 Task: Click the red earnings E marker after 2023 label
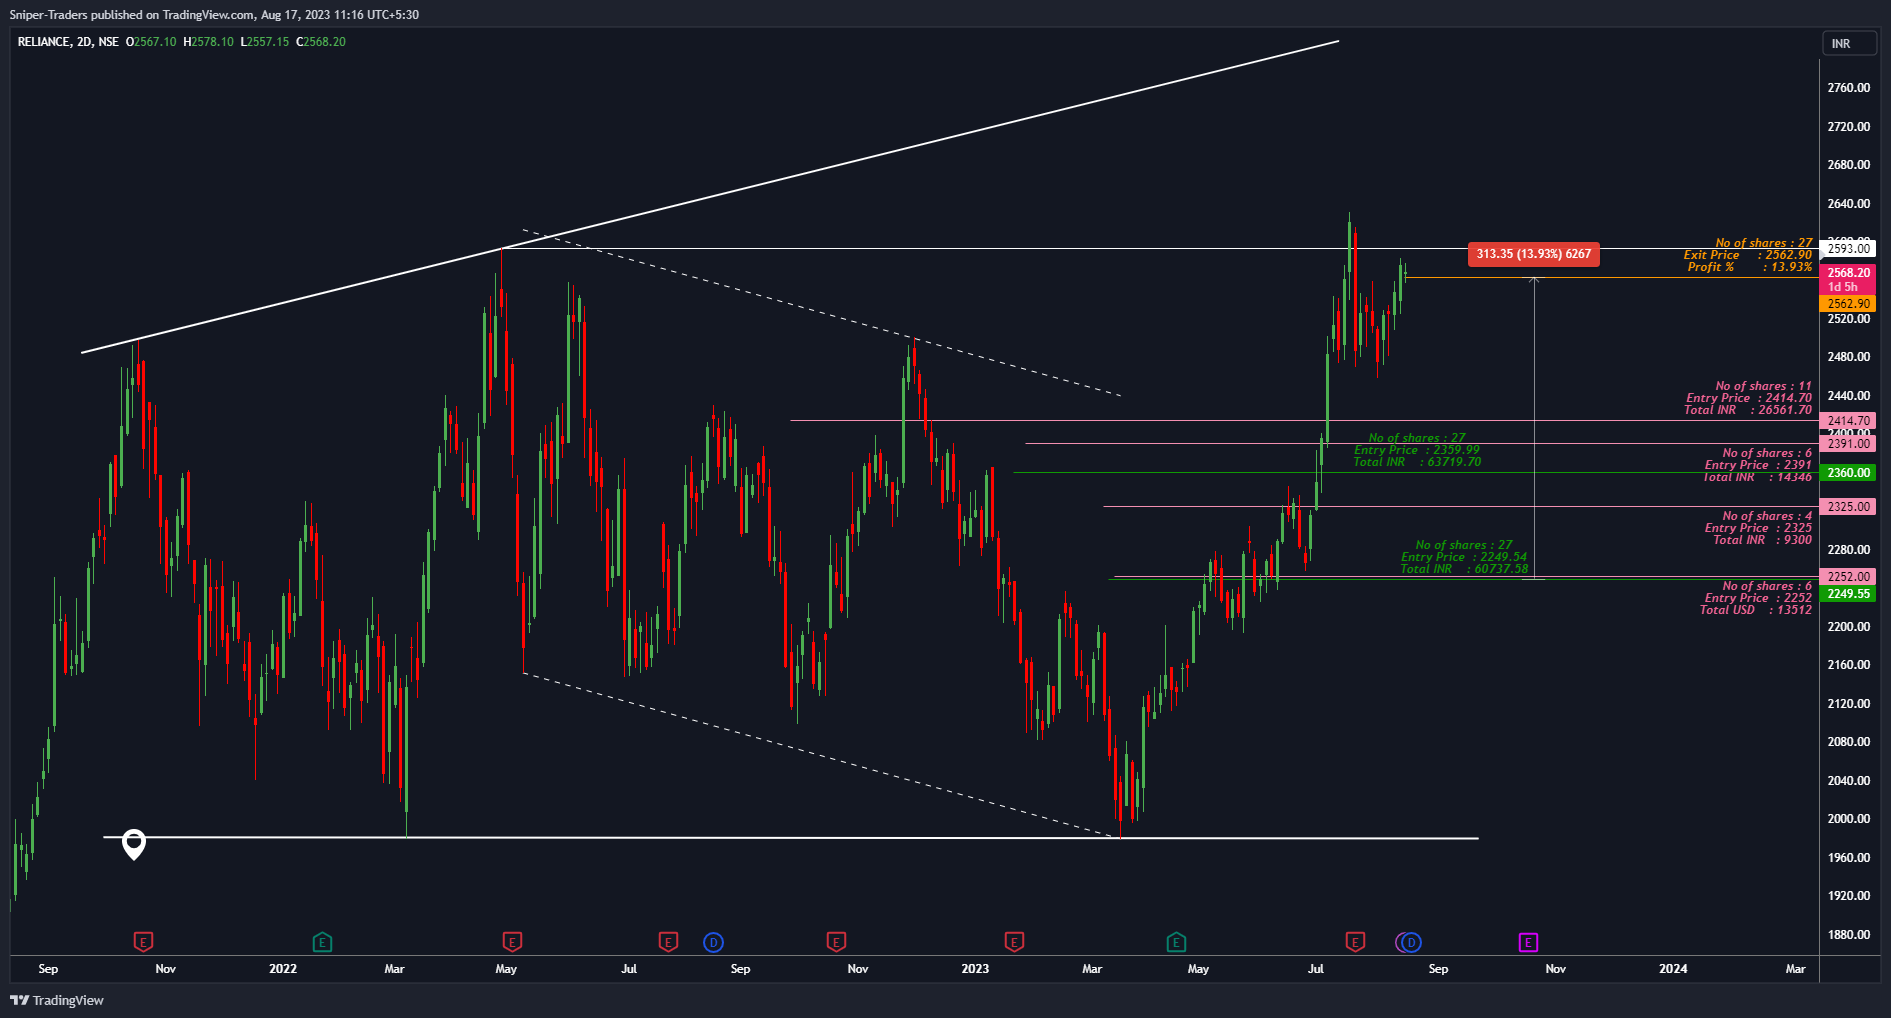(1014, 942)
